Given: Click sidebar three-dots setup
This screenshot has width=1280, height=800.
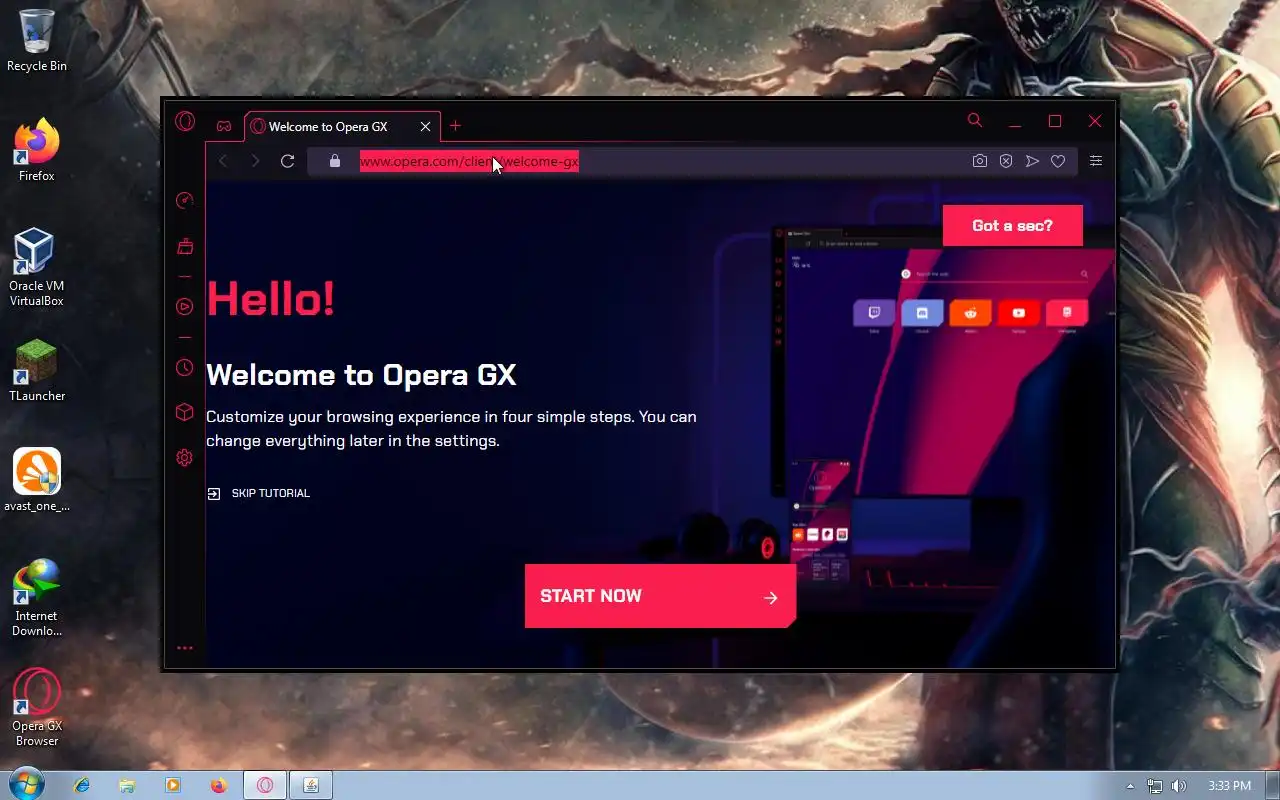Looking at the screenshot, I should click(x=184, y=648).
